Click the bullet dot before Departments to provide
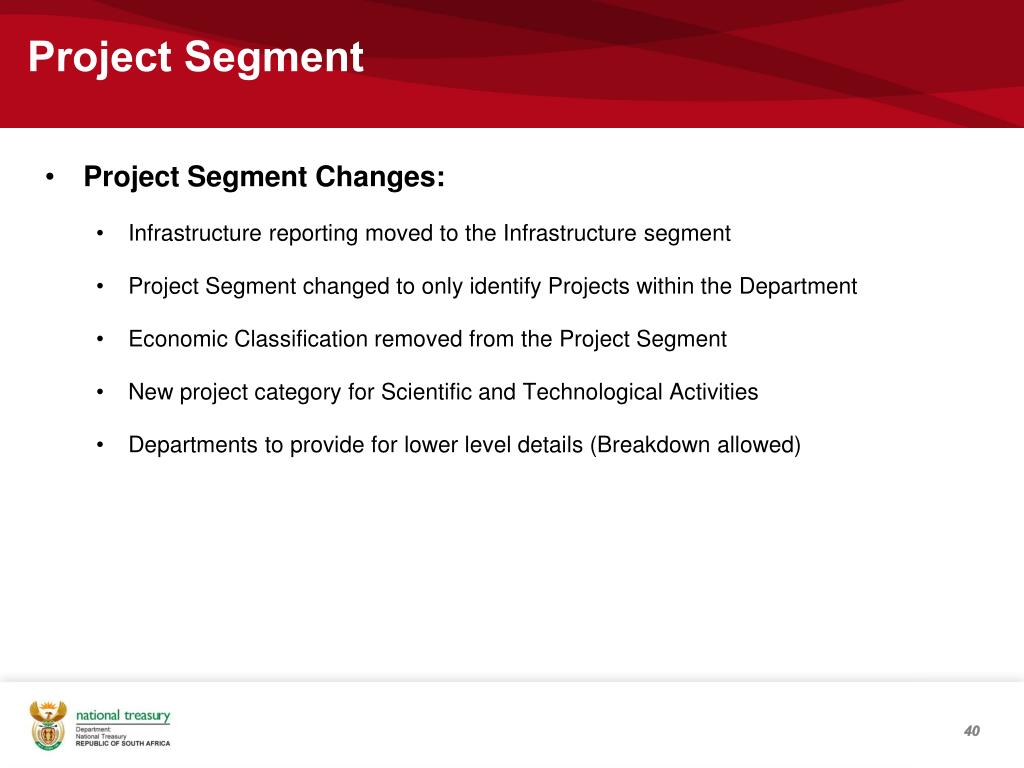 pos(100,445)
